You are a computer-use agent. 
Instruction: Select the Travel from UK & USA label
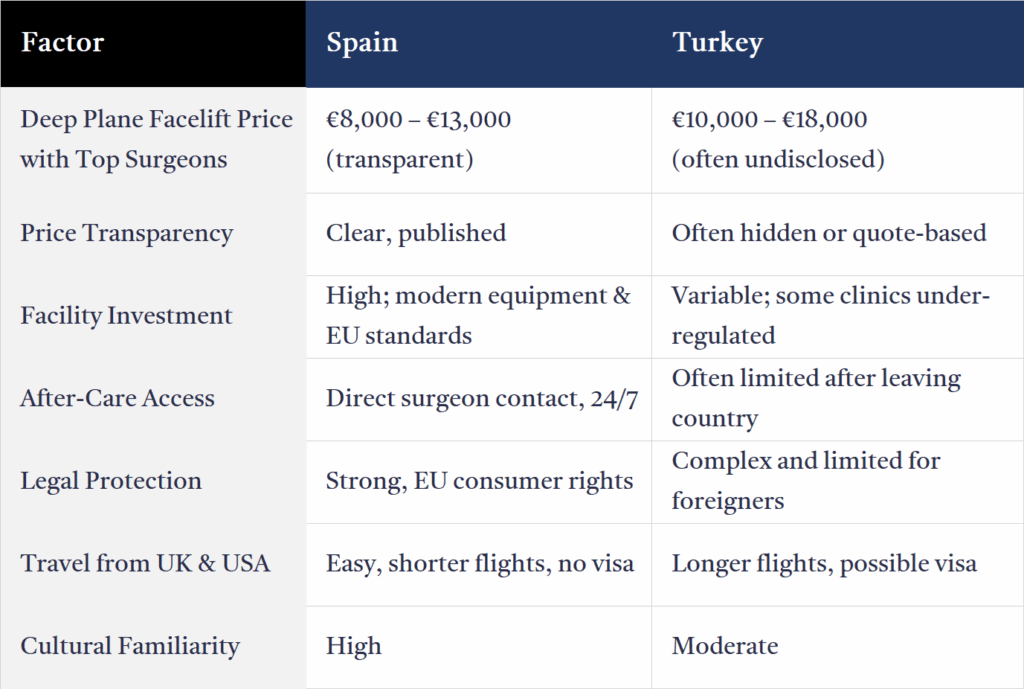[145, 563]
